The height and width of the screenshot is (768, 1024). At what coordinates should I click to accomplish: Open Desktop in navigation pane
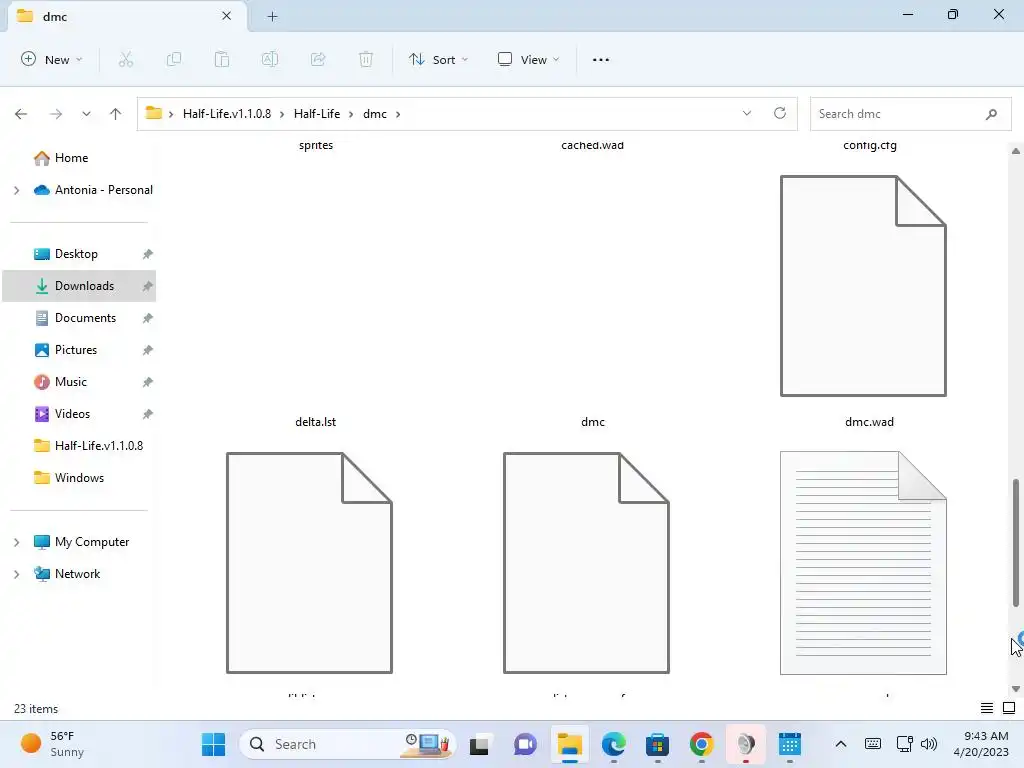pyautogui.click(x=76, y=254)
